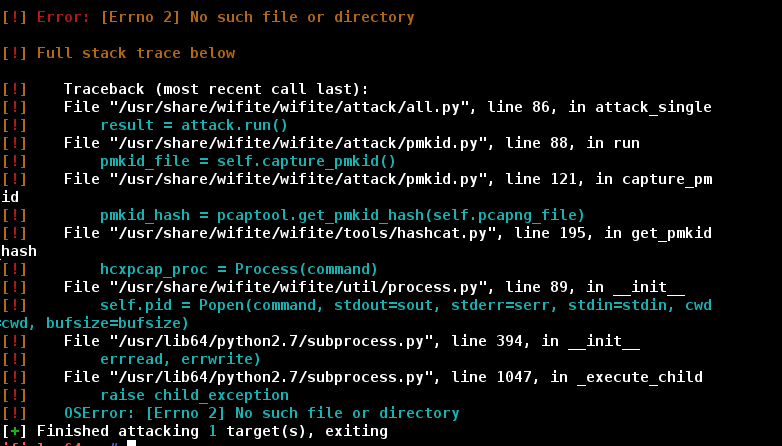Click the "Finished attacking 1 target(s), exiting" message
Screen dimensions: 782x446
point(212,431)
